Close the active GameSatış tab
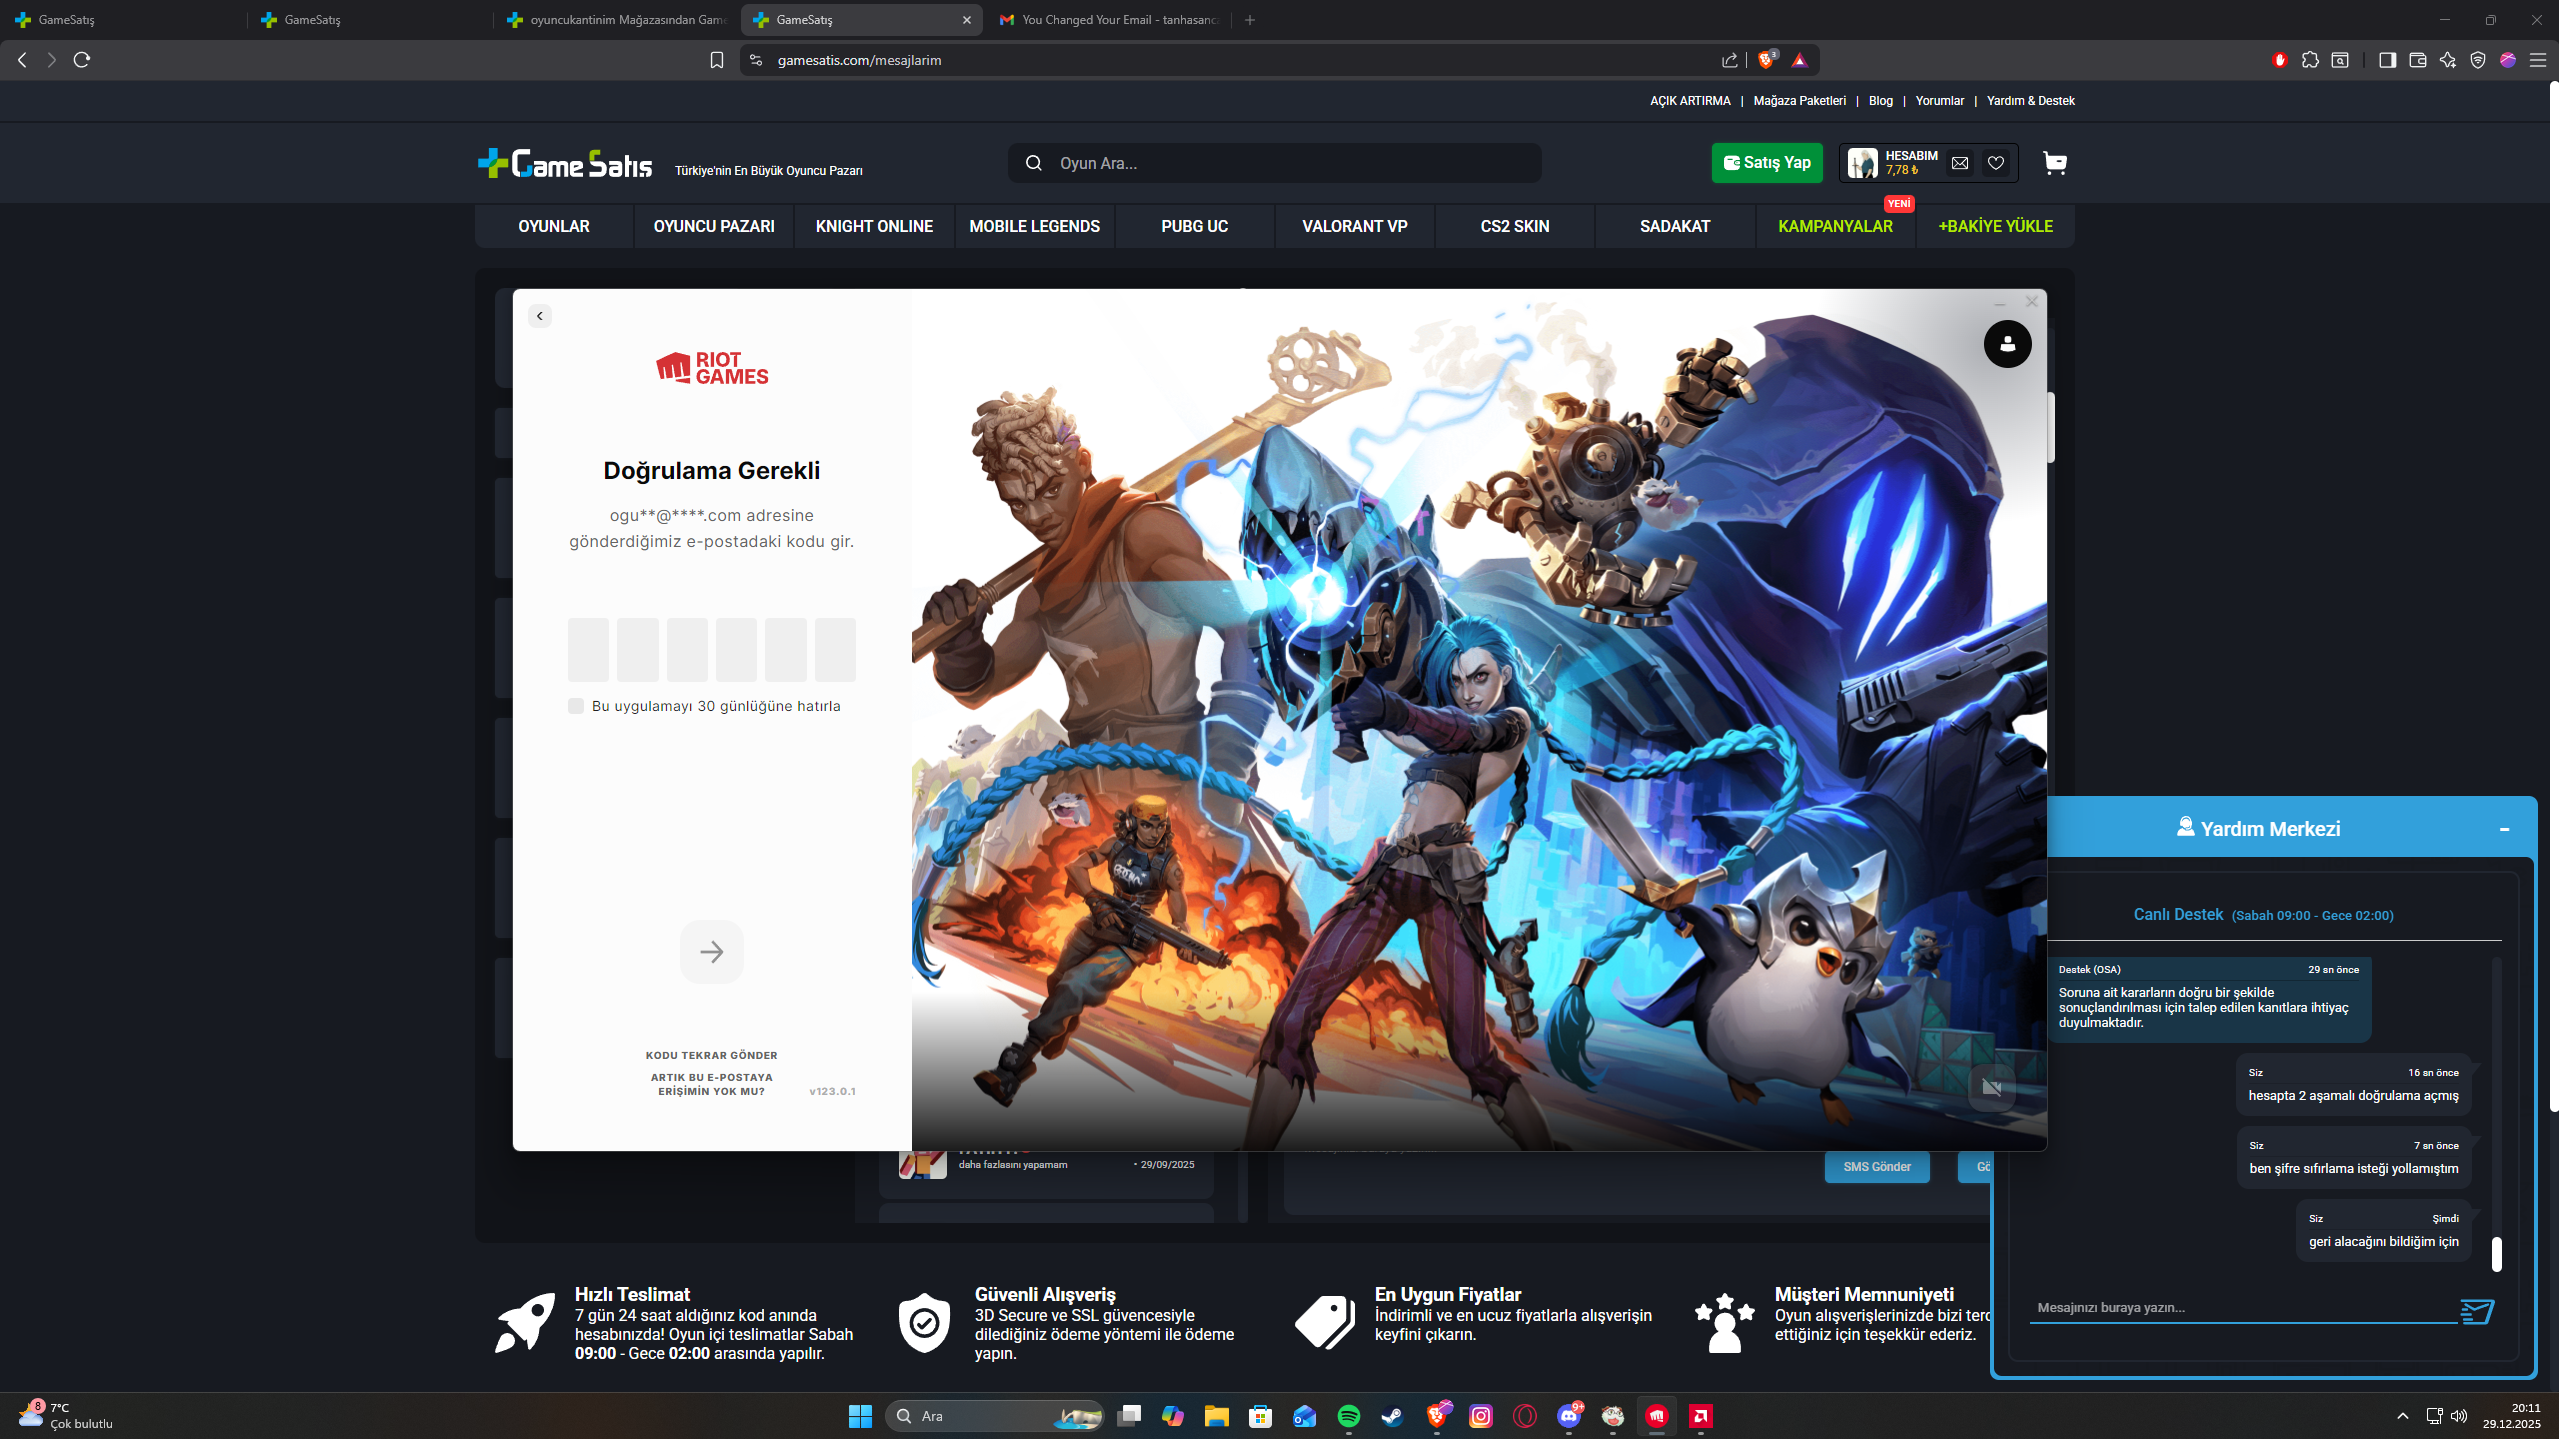 (x=967, y=20)
